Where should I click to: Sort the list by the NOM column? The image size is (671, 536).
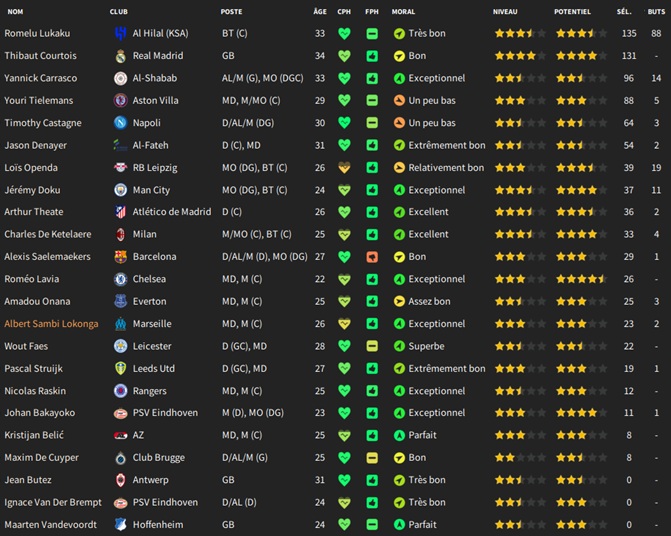pos(15,12)
